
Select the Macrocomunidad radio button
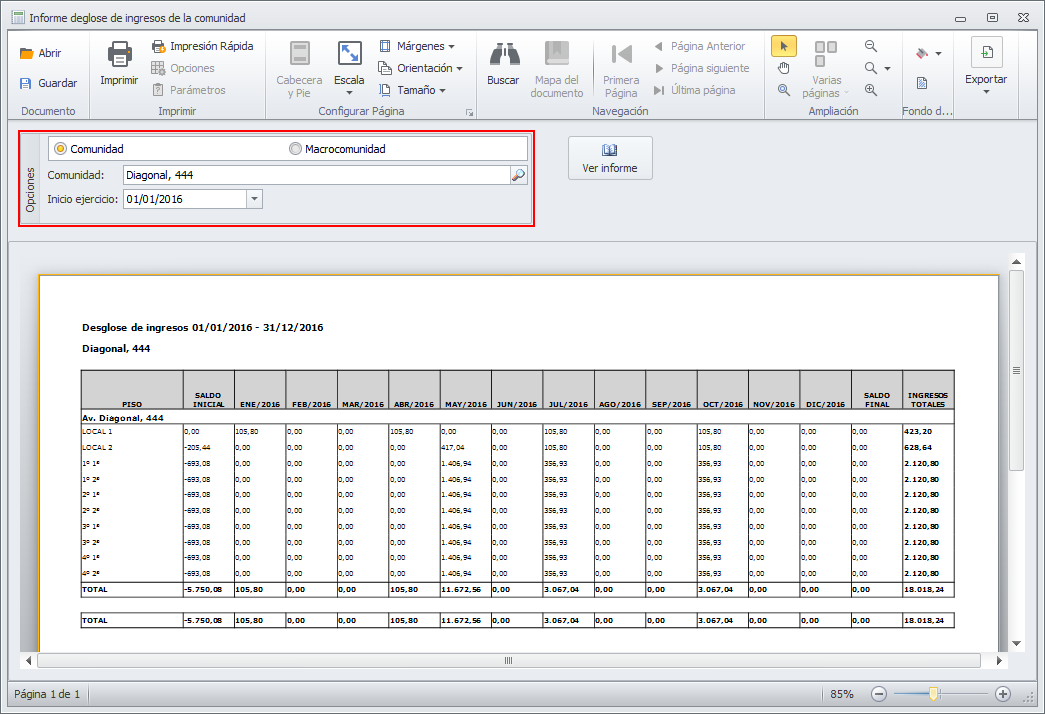(x=295, y=149)
